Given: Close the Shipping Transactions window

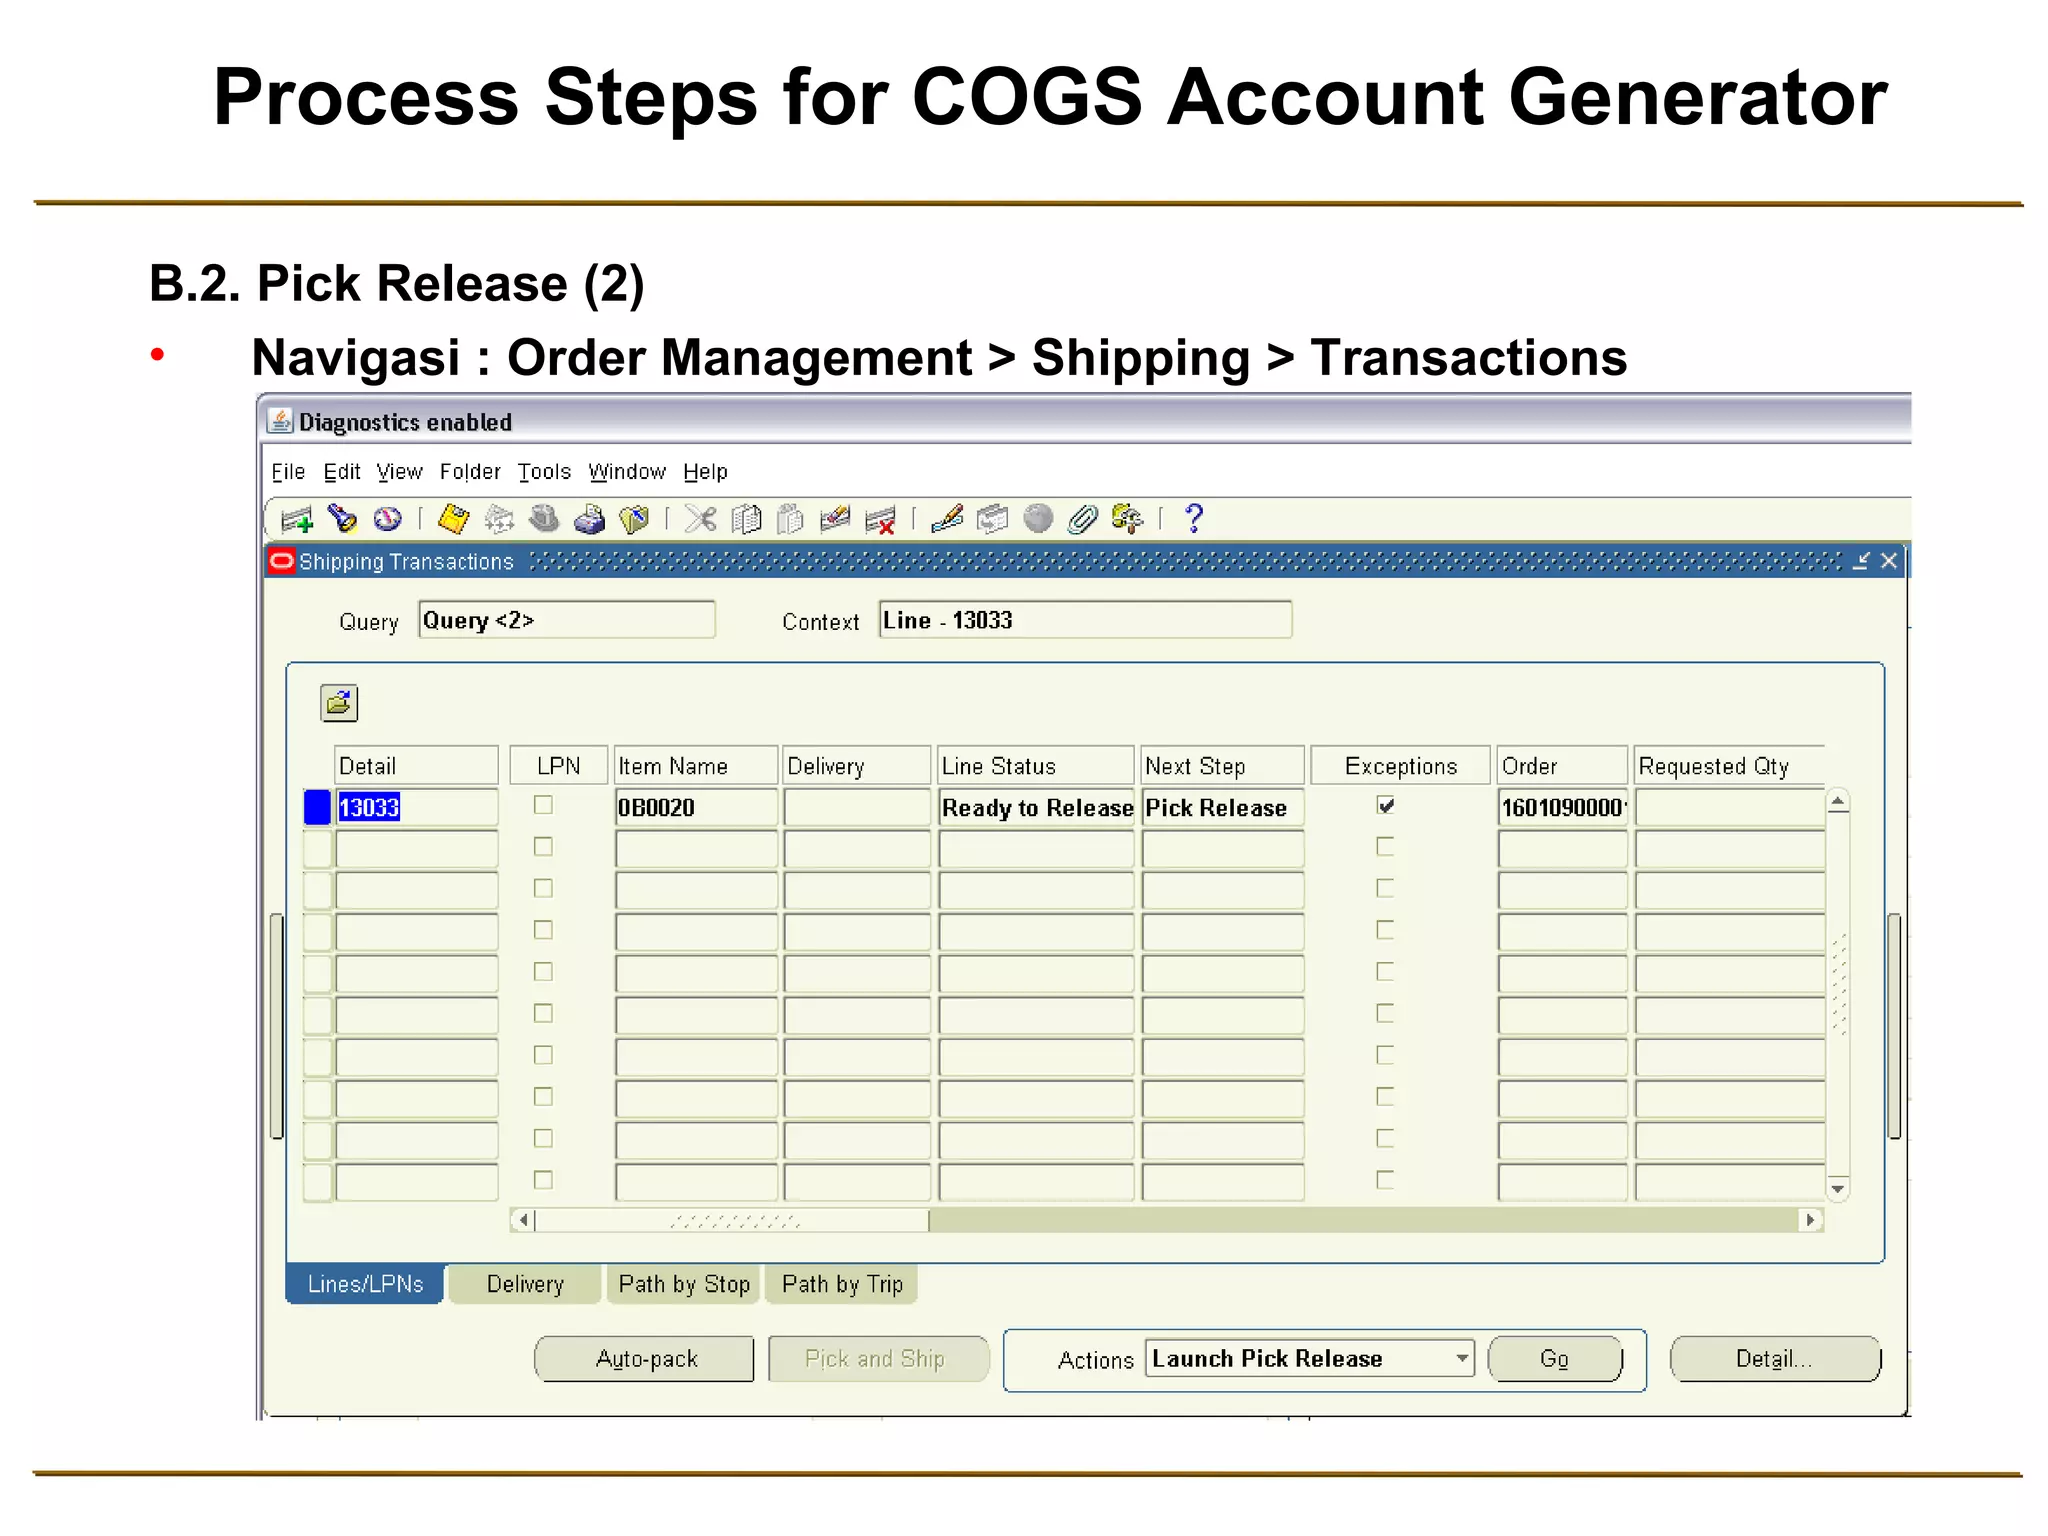Looking at the screenshot, I should (1888, 561).
